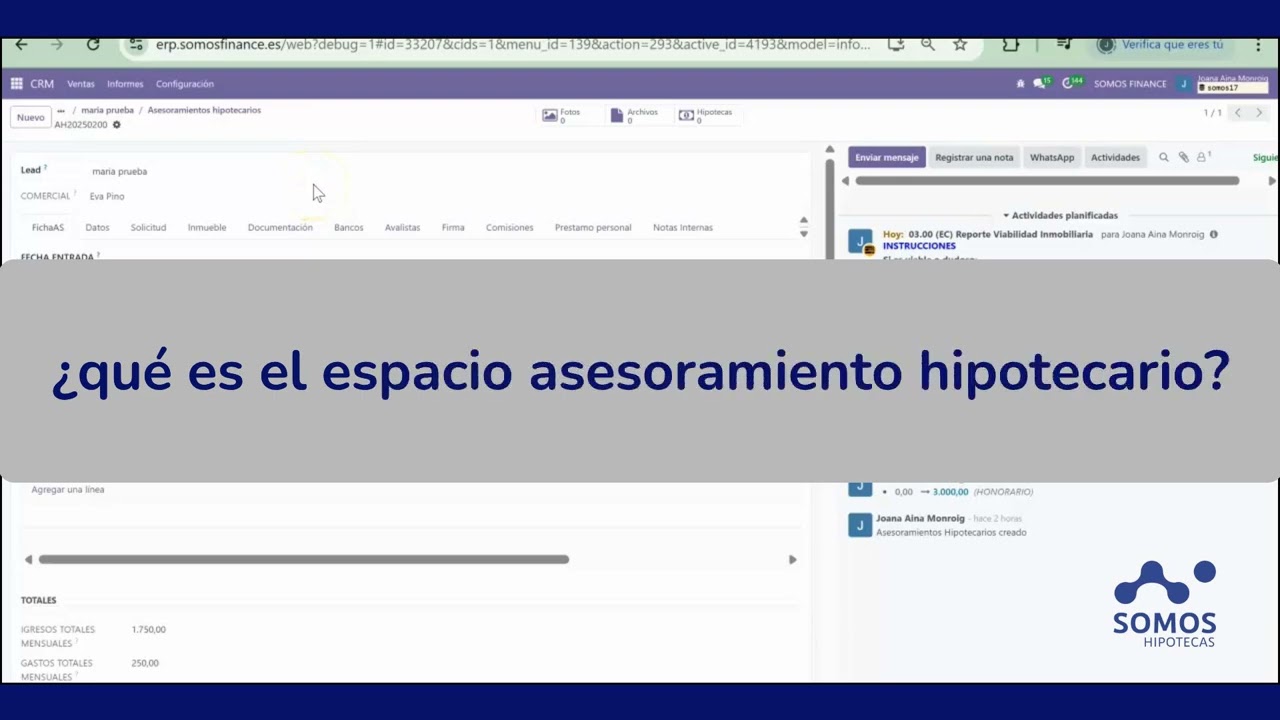Click the INSTRUCCIONES link
The width and height of the screenshot is (1280, 720).
(x=919, y=246)
